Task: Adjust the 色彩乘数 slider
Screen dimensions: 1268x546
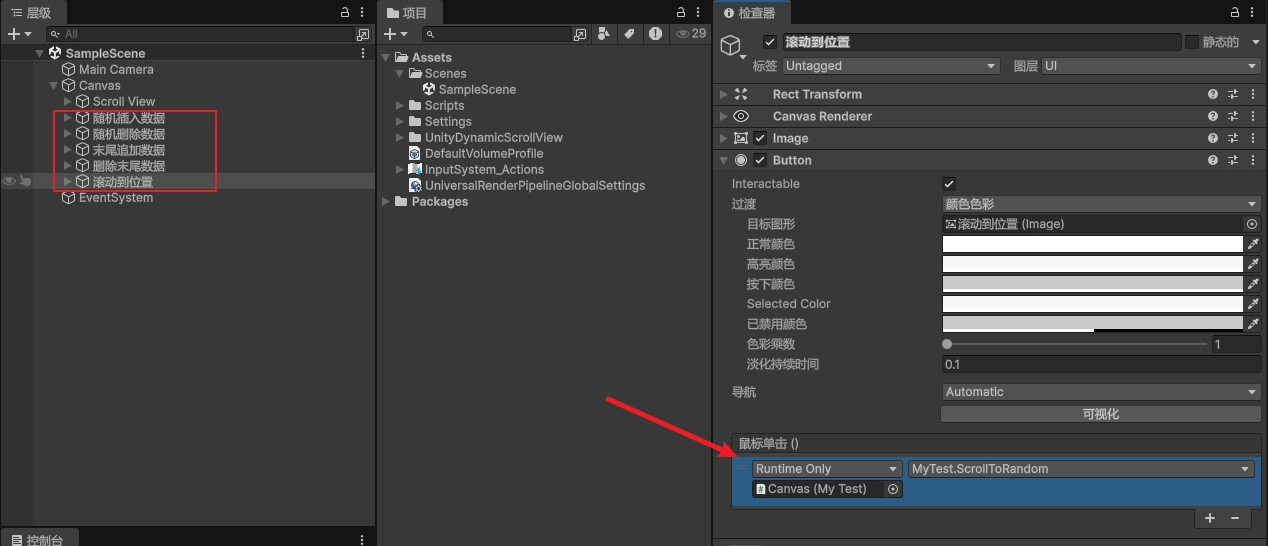Action: pos(1076,344)
